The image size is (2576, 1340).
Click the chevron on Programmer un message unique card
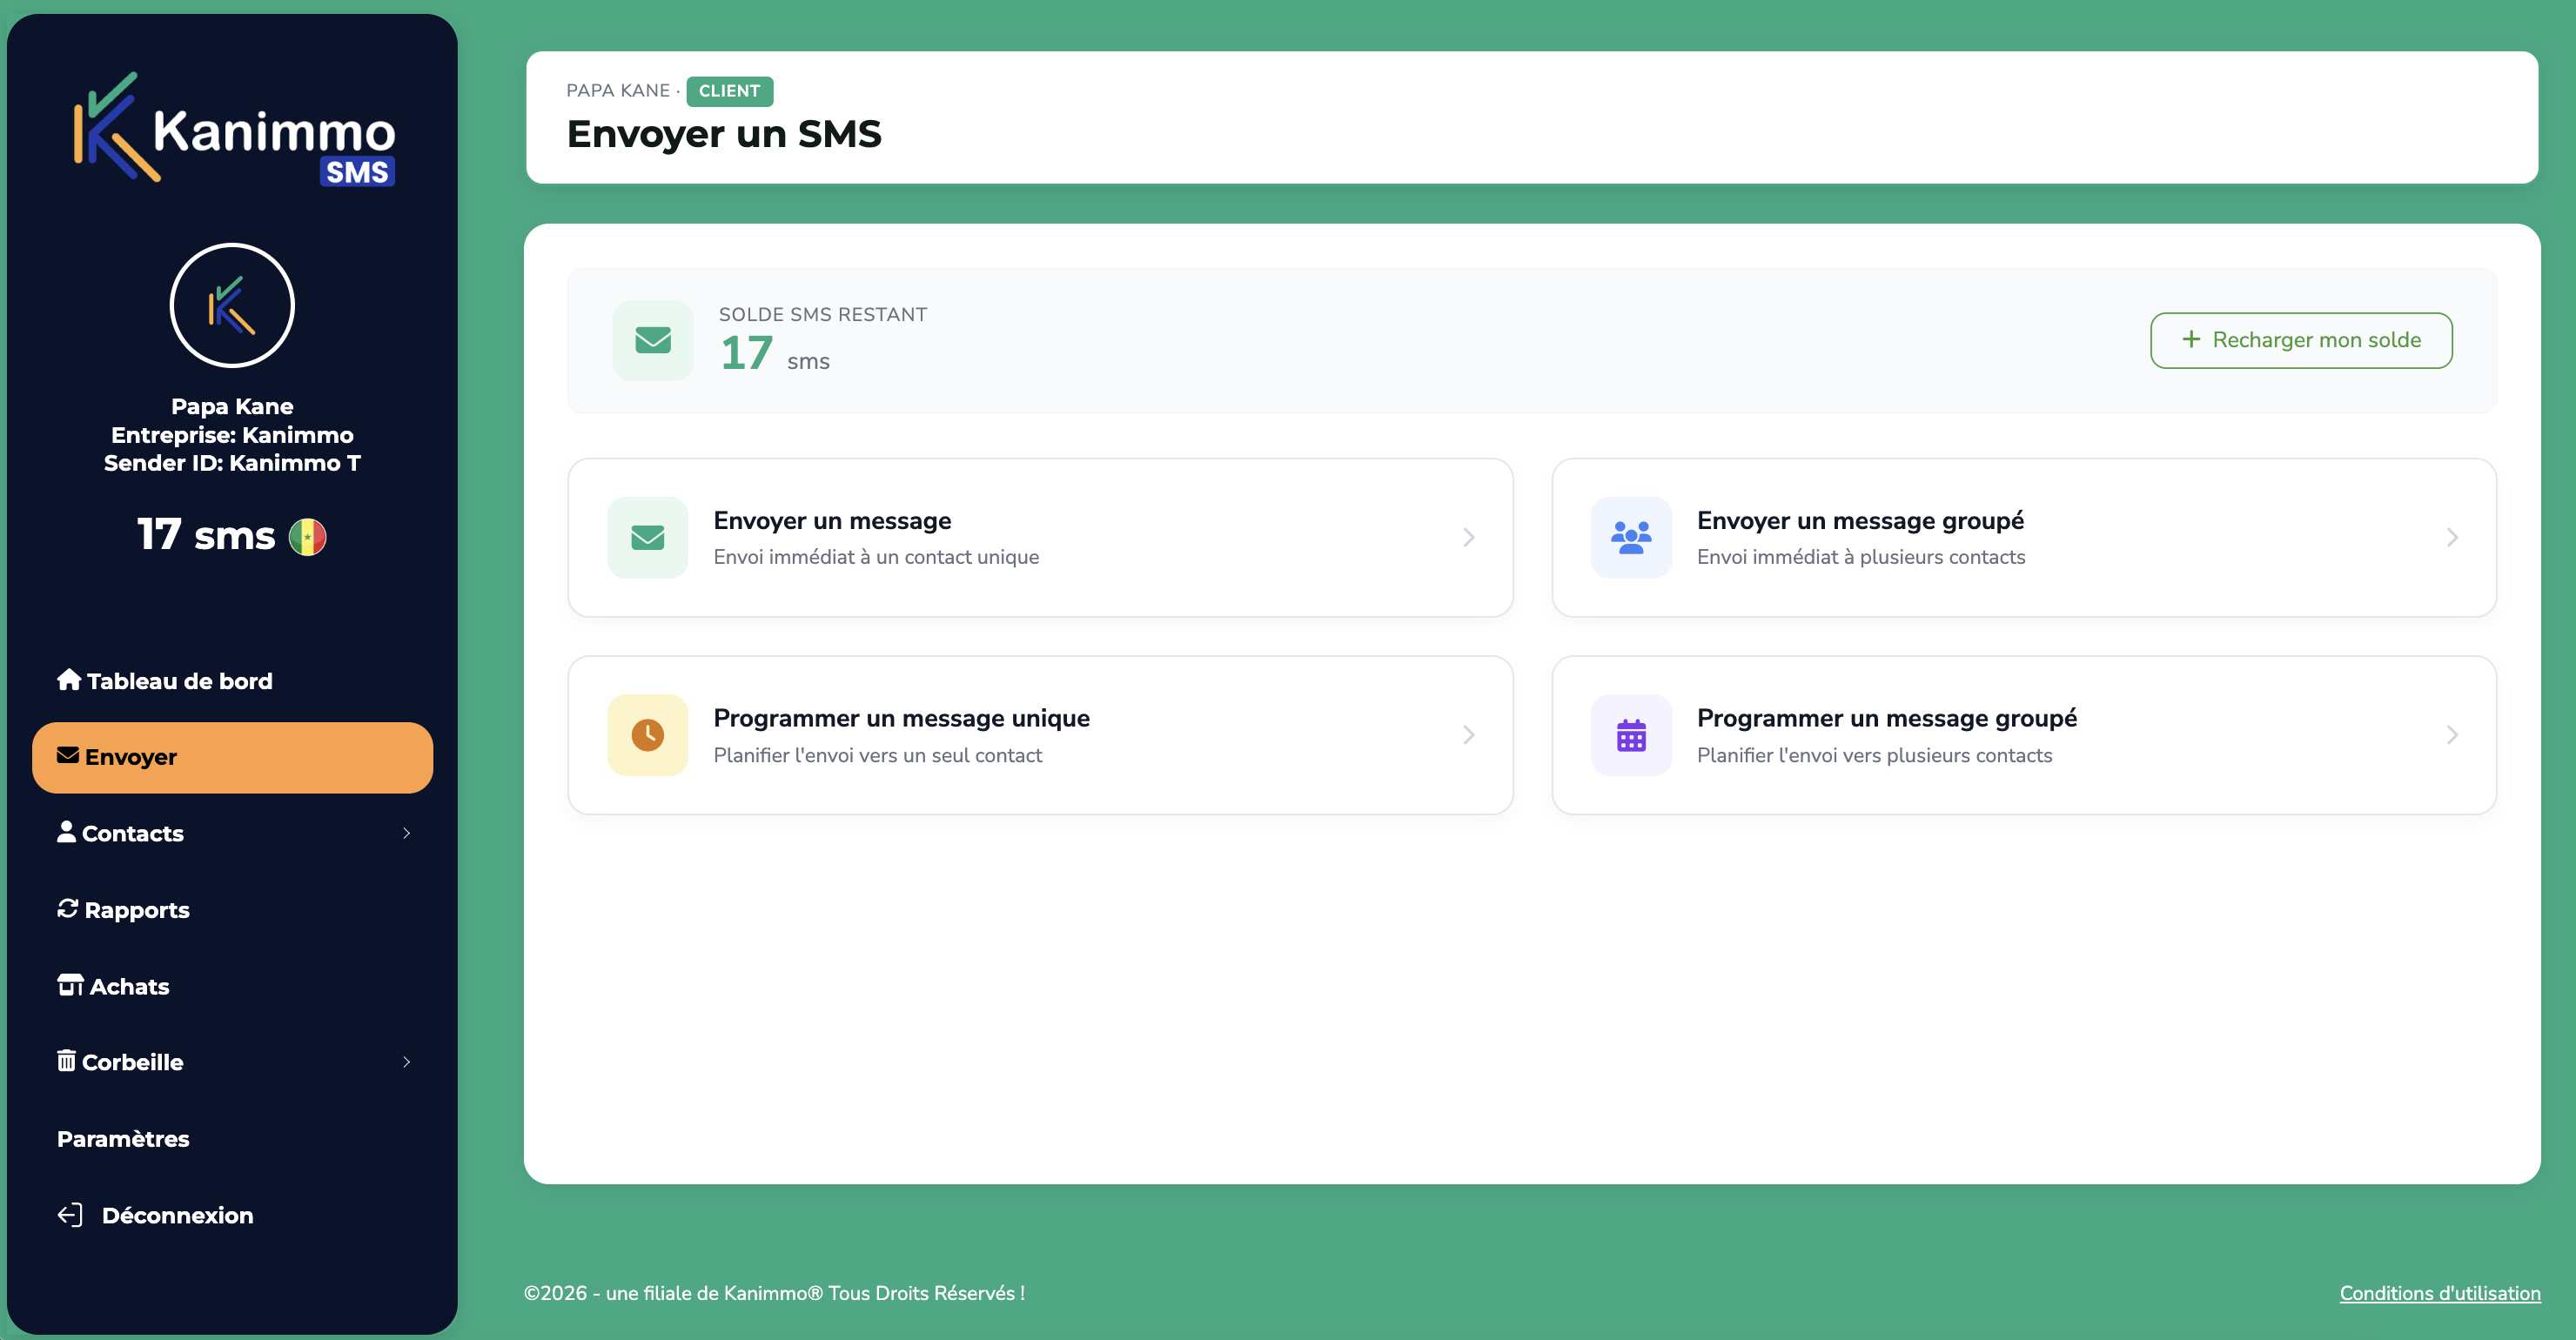tap(1468, 735)
